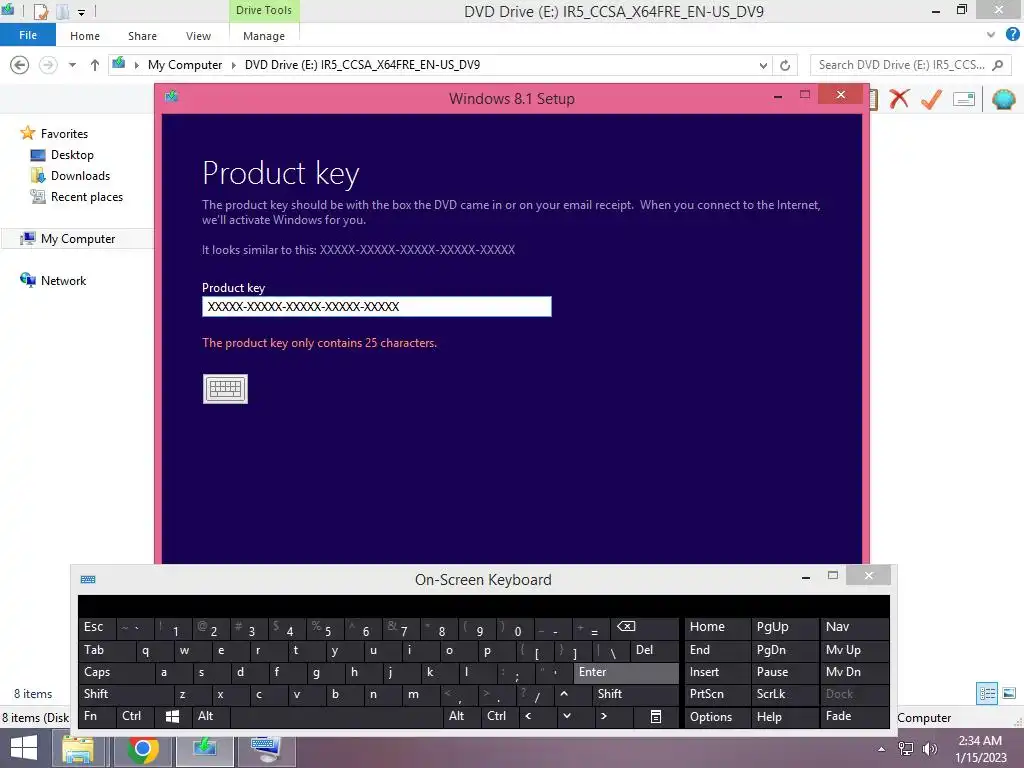Click the down arrow key on keyboard
This screenshot has height=768, width=1024.
pos(575,716)
